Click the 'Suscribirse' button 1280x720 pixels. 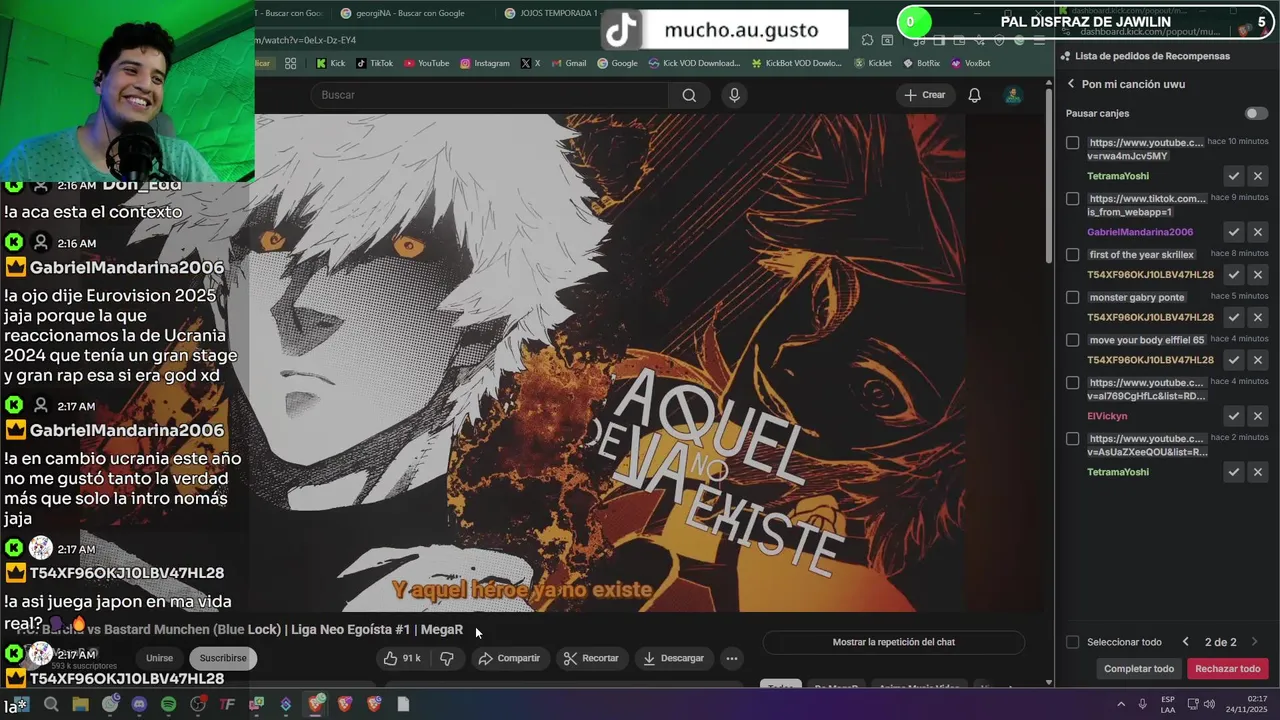223,658
